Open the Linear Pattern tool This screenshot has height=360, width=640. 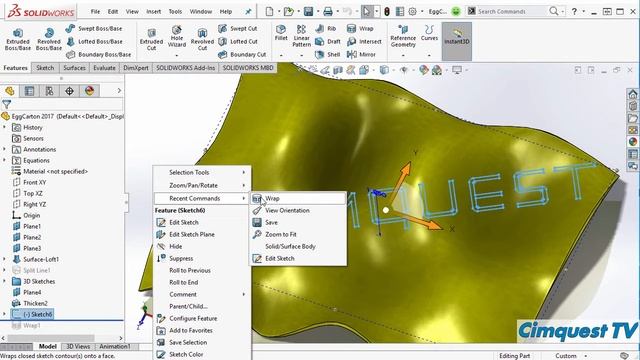coord(302,36)
